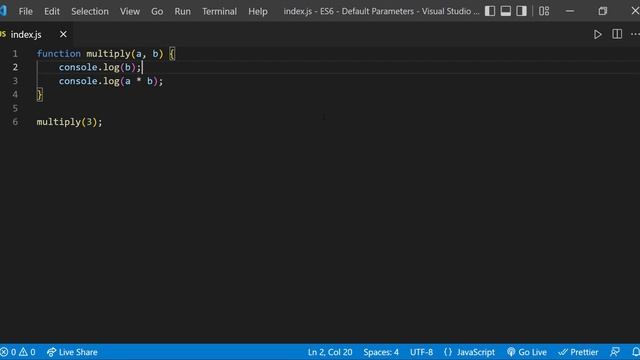Open notifications bell in status bar
The width and height of the screenshot is (640, 360).
(635, 352)
